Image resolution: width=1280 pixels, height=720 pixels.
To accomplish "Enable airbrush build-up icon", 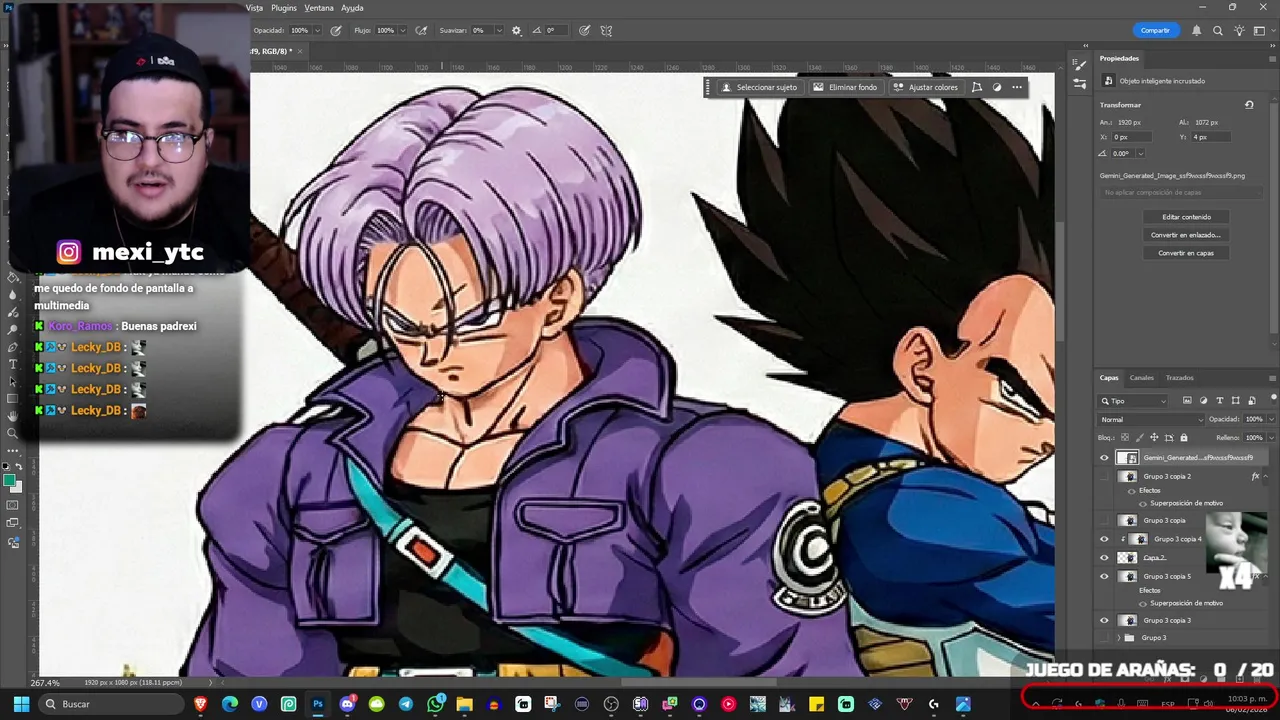I will click(421, 31).
